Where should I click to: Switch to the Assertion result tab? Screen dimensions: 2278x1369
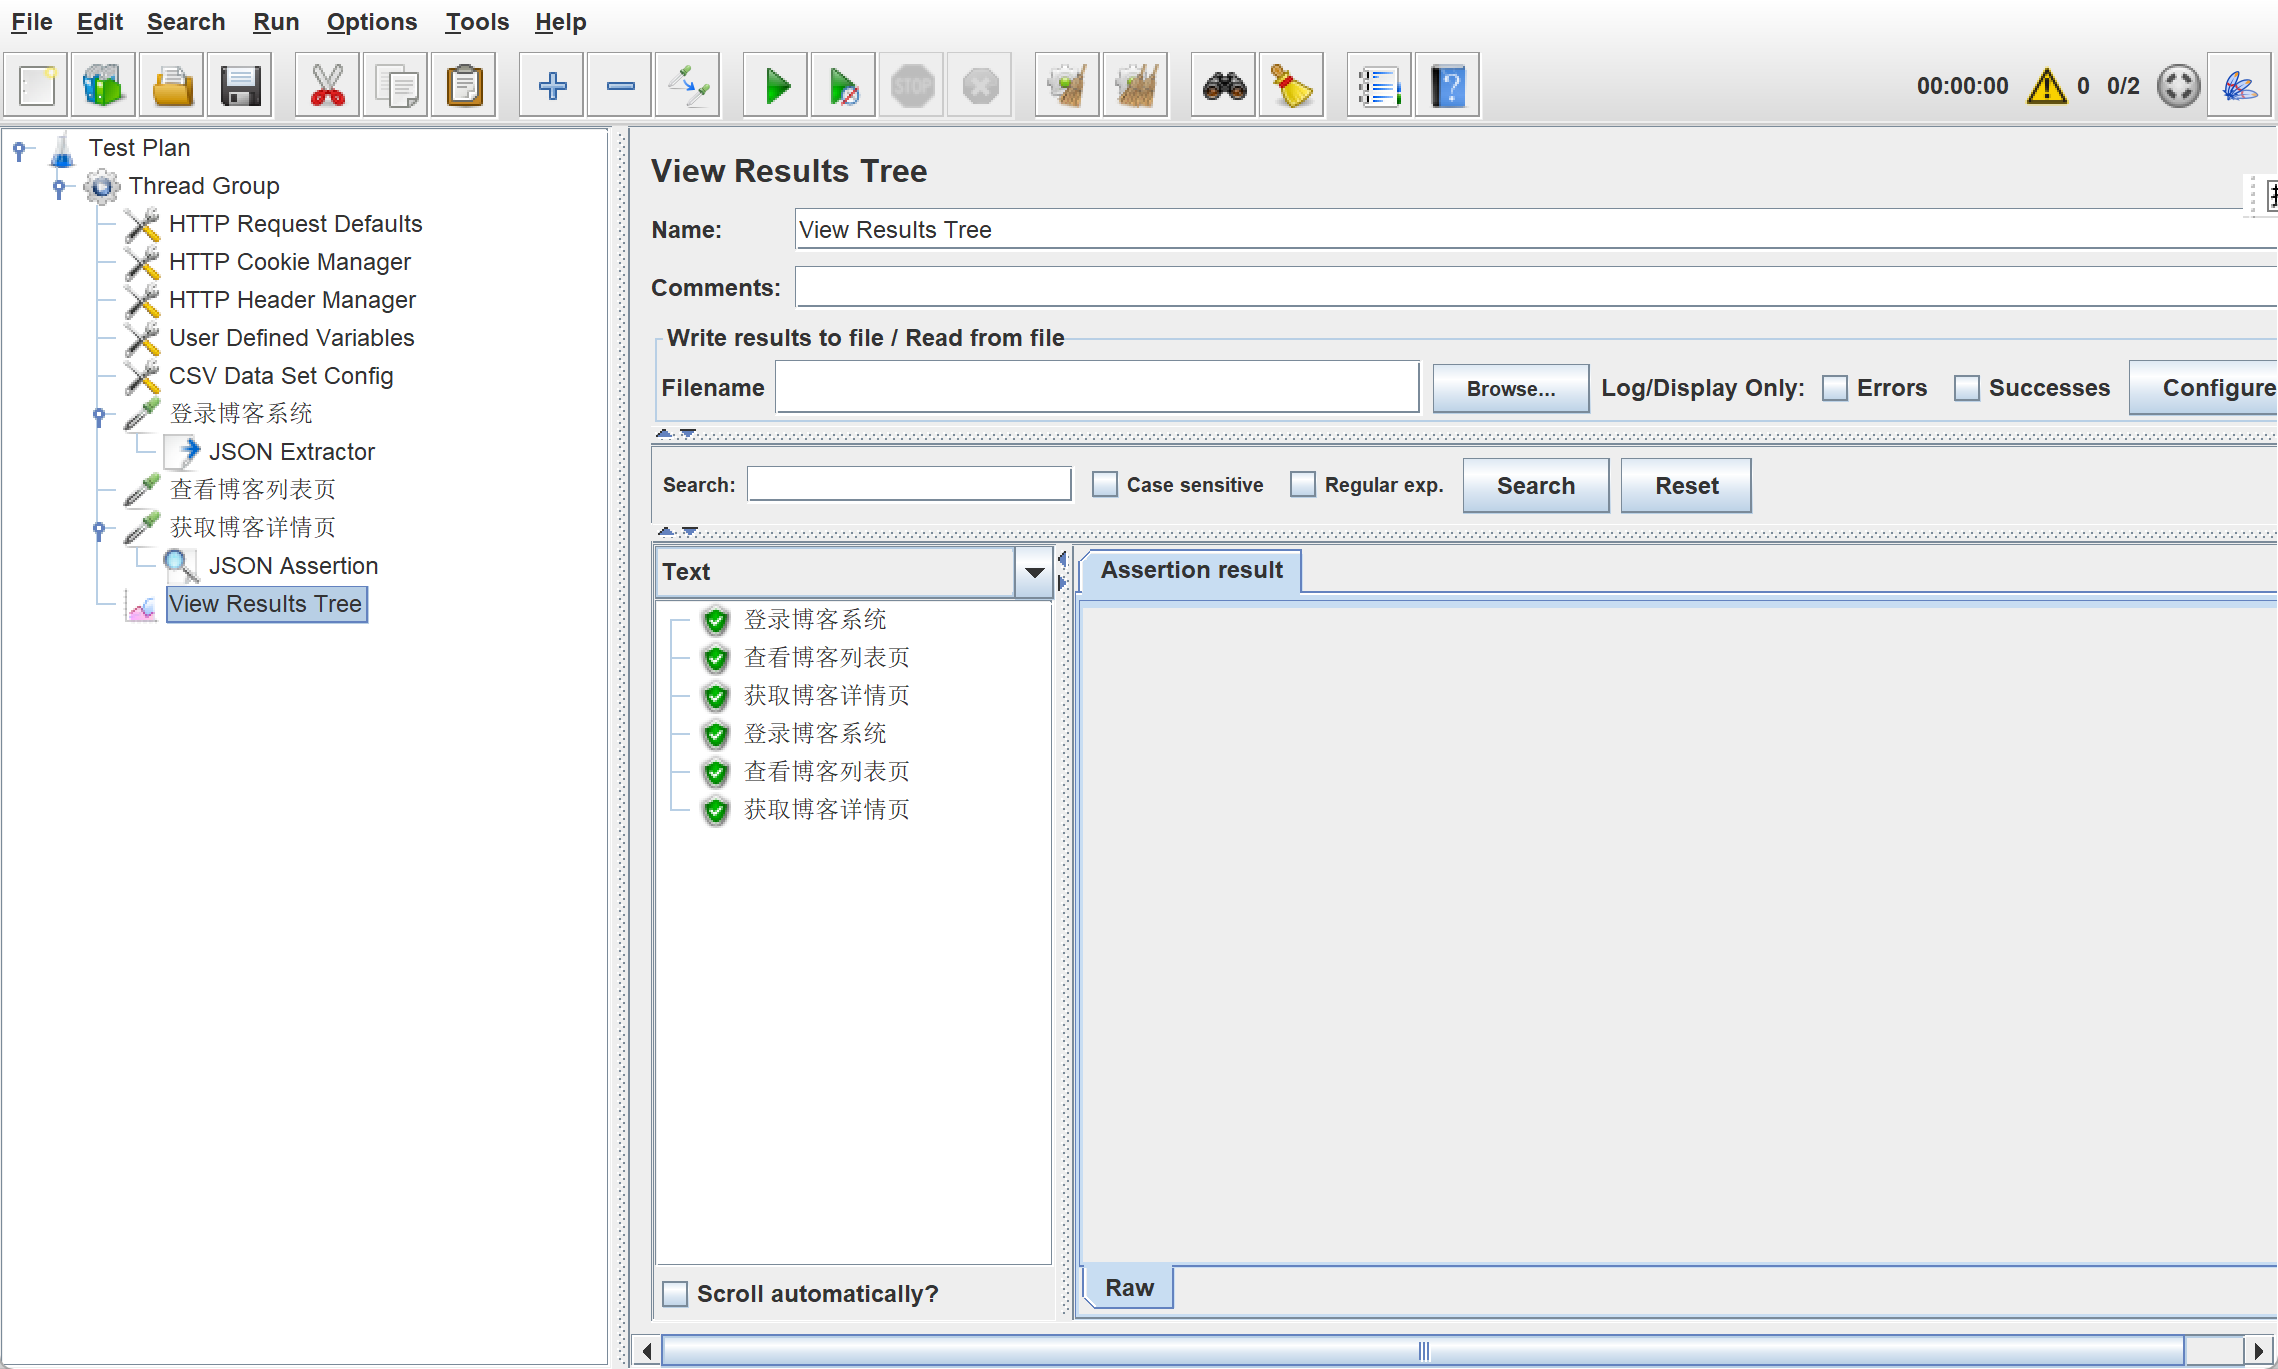(1191, 570)
